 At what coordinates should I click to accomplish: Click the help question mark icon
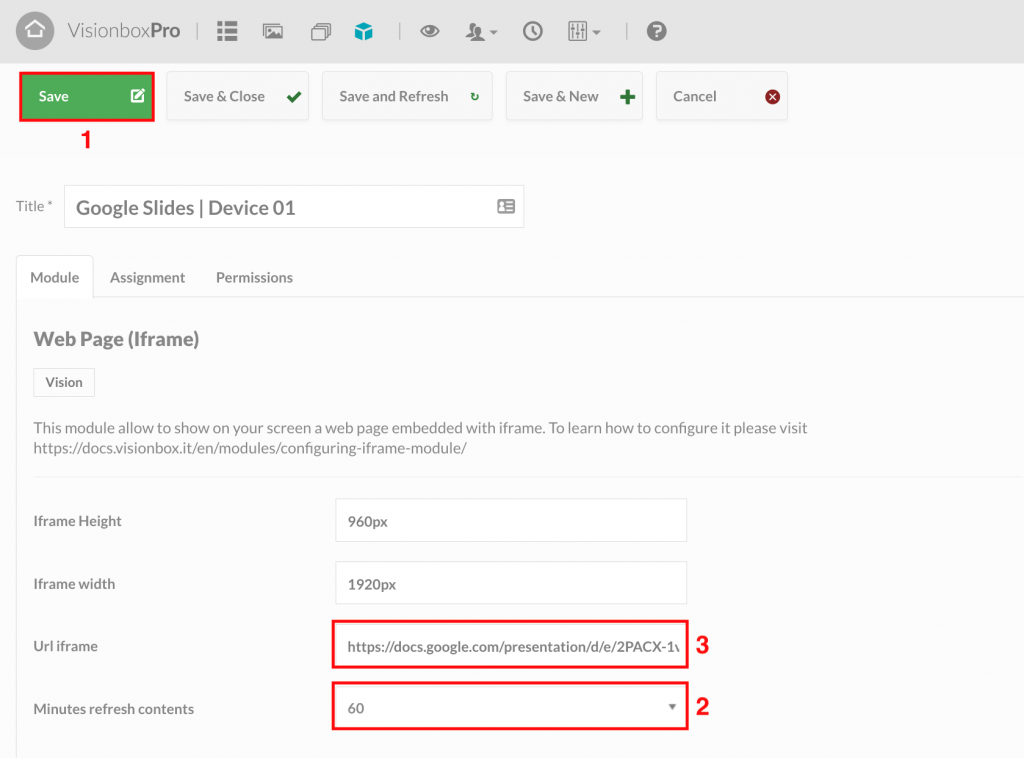(x=656, y=31)
